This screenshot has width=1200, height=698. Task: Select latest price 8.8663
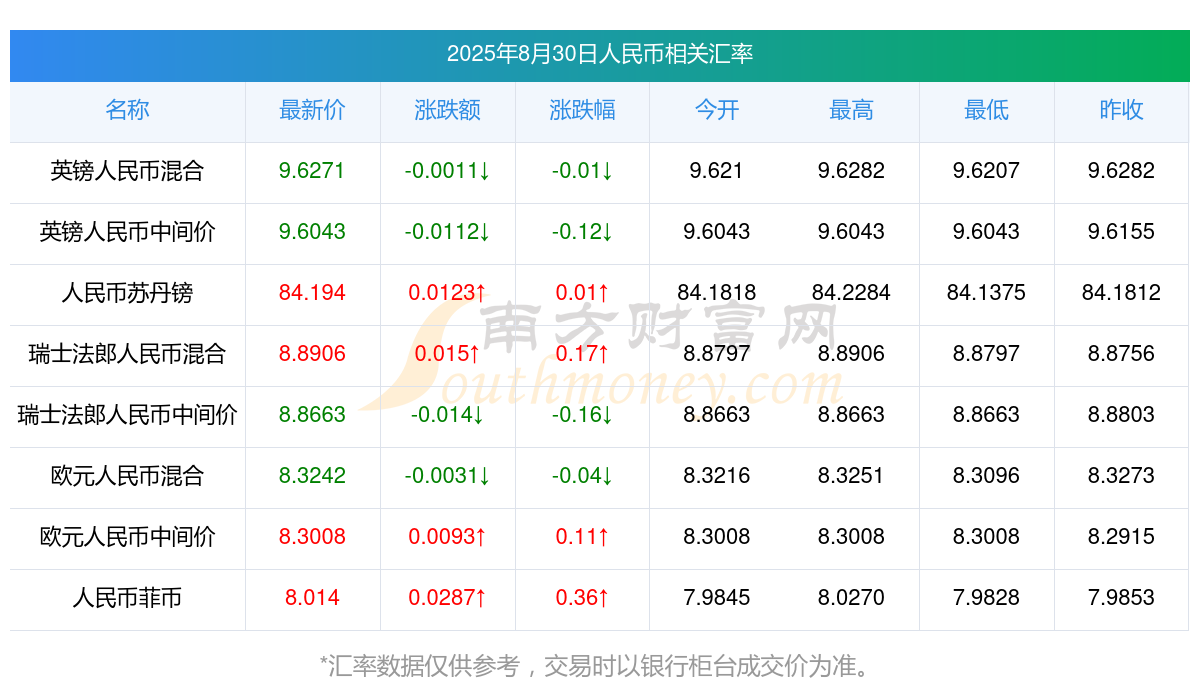pos(312,415)
